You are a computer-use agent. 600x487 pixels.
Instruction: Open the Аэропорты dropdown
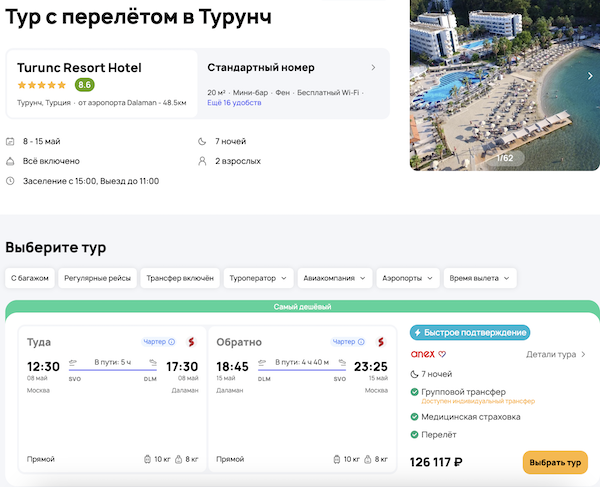[408, 278]
